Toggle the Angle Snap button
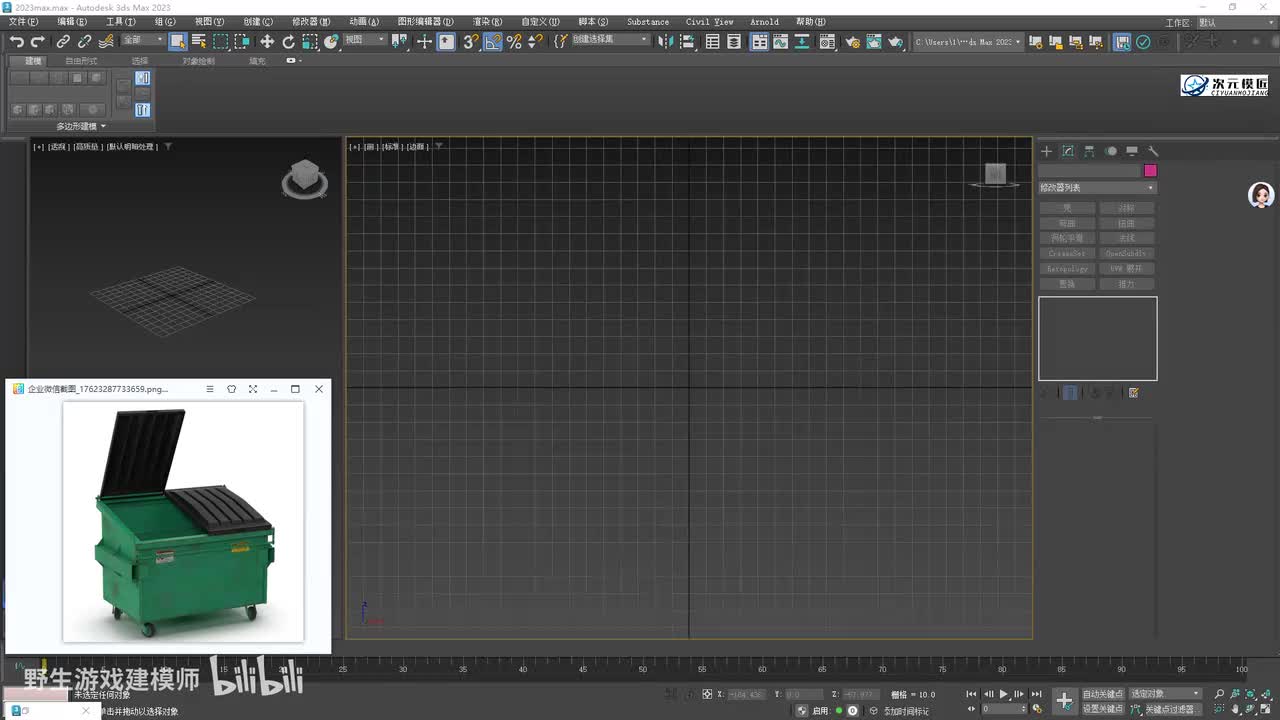This screenshot has width=1280, height=720. coord(492,41)
